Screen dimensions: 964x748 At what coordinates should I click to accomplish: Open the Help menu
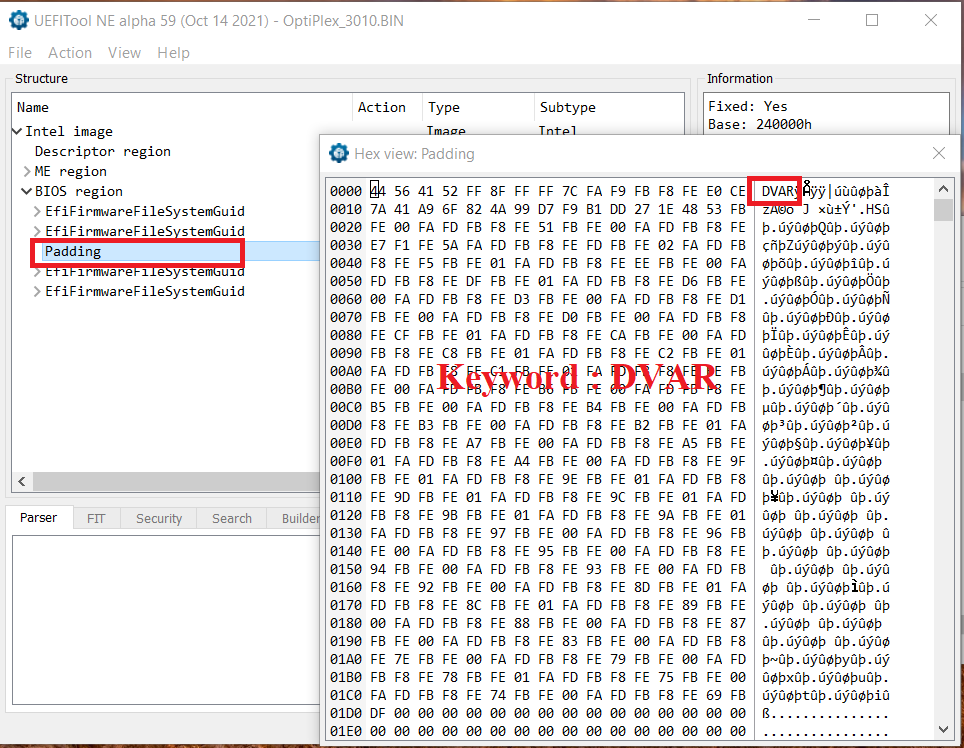173,53
